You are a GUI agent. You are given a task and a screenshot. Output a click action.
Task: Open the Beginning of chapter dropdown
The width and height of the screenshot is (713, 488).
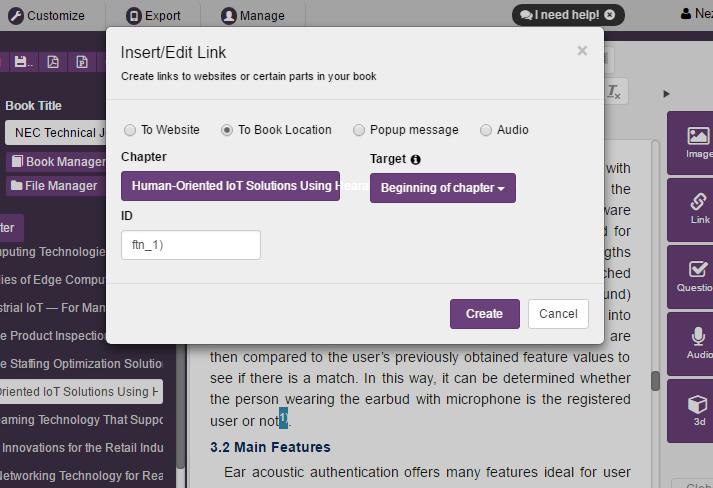click(x=442, y=188)
